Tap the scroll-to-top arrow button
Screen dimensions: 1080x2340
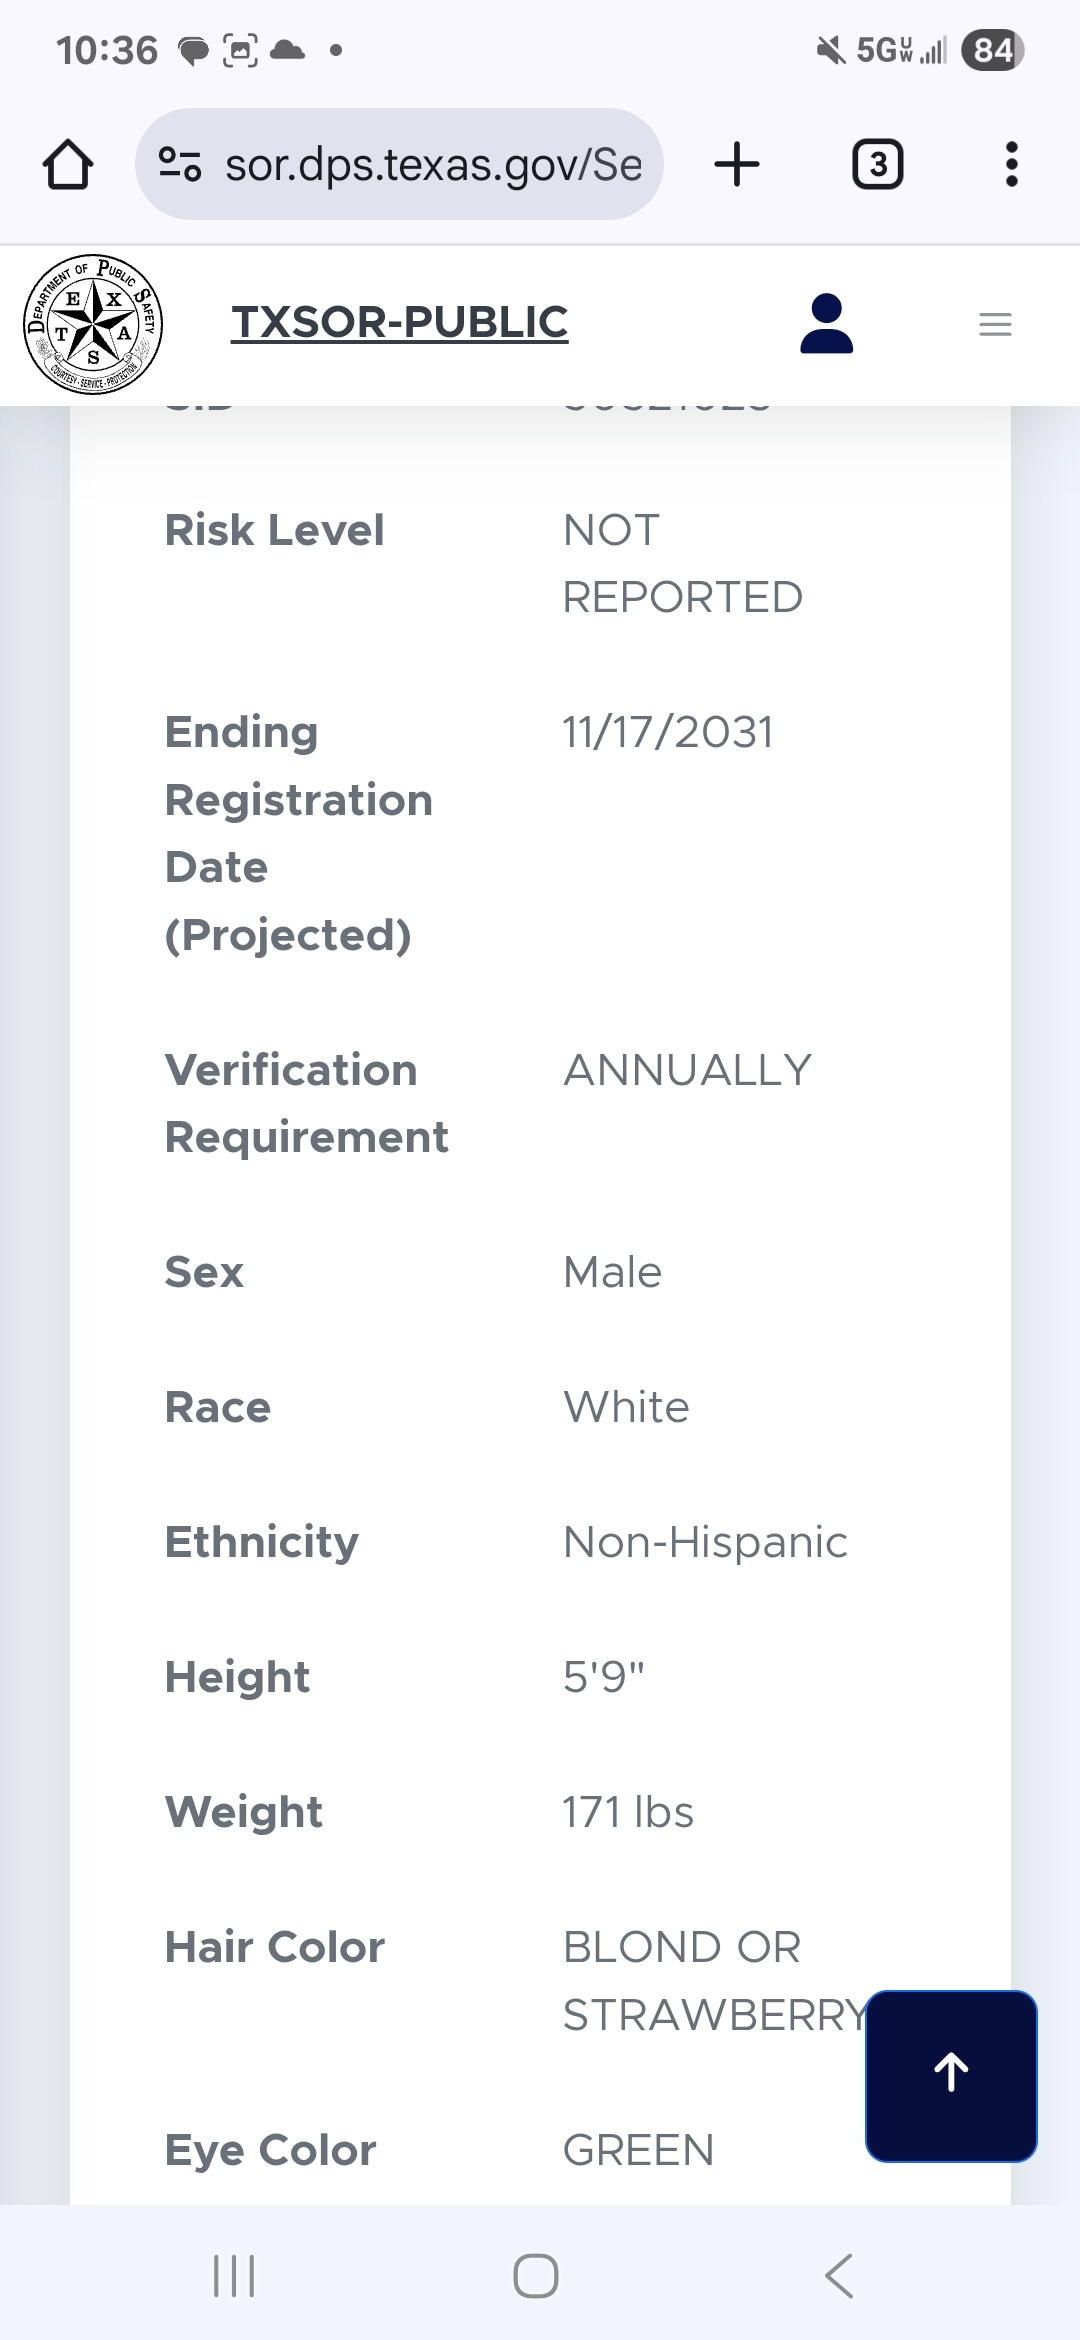951,2076
